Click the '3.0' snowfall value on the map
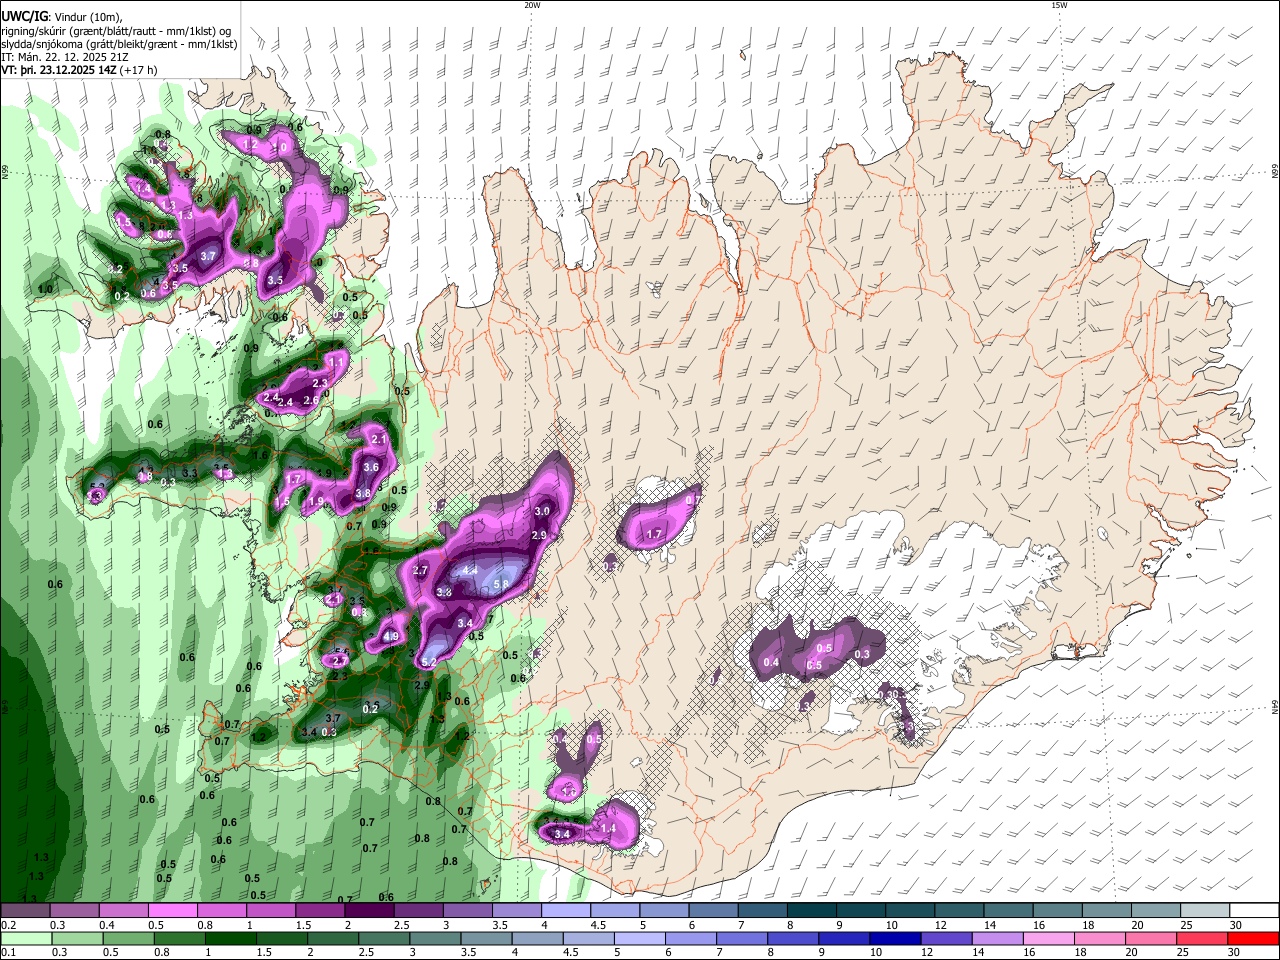The width and height of the screenshot is (1280, 960). coord(542,511)
